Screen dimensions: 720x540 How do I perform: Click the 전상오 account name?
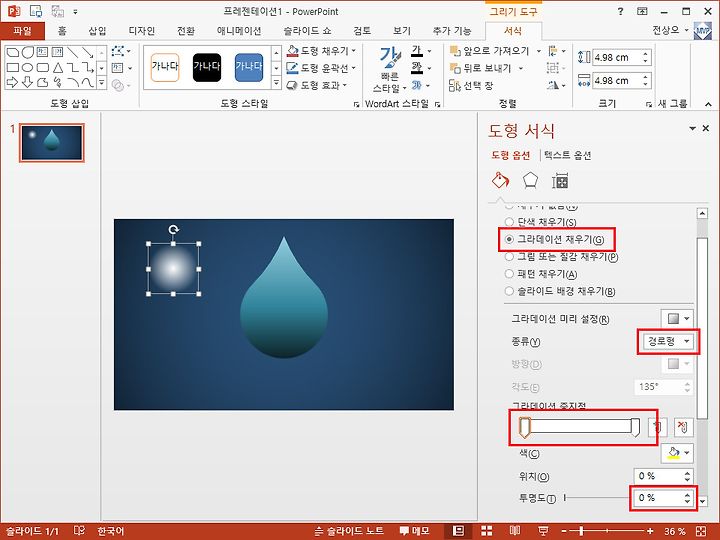tap(665, 30)
